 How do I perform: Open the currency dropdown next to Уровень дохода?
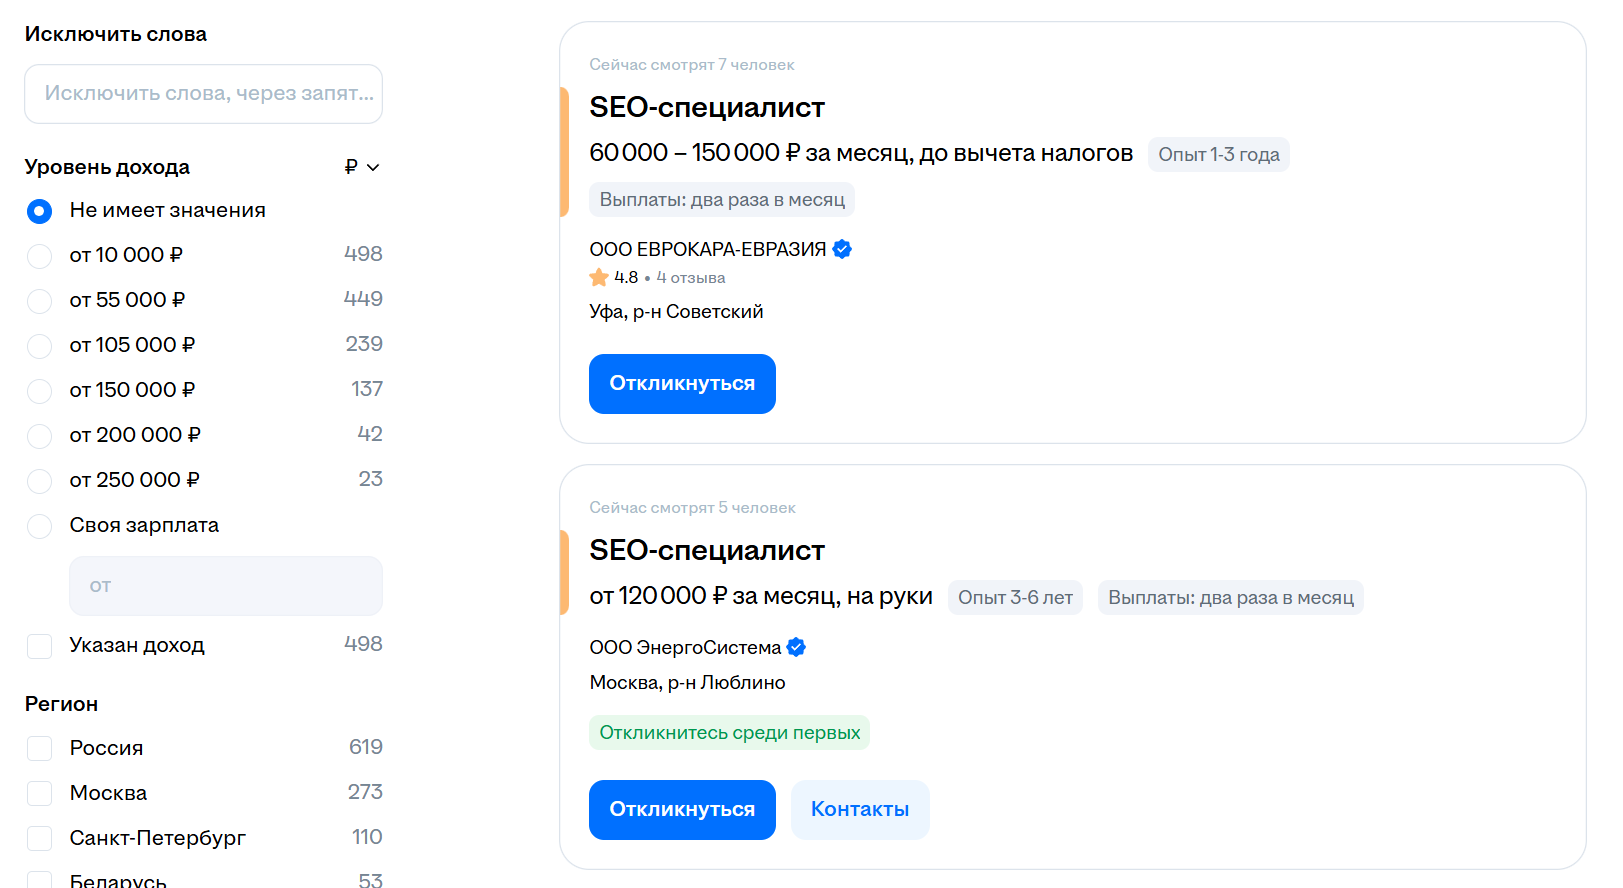362,167
